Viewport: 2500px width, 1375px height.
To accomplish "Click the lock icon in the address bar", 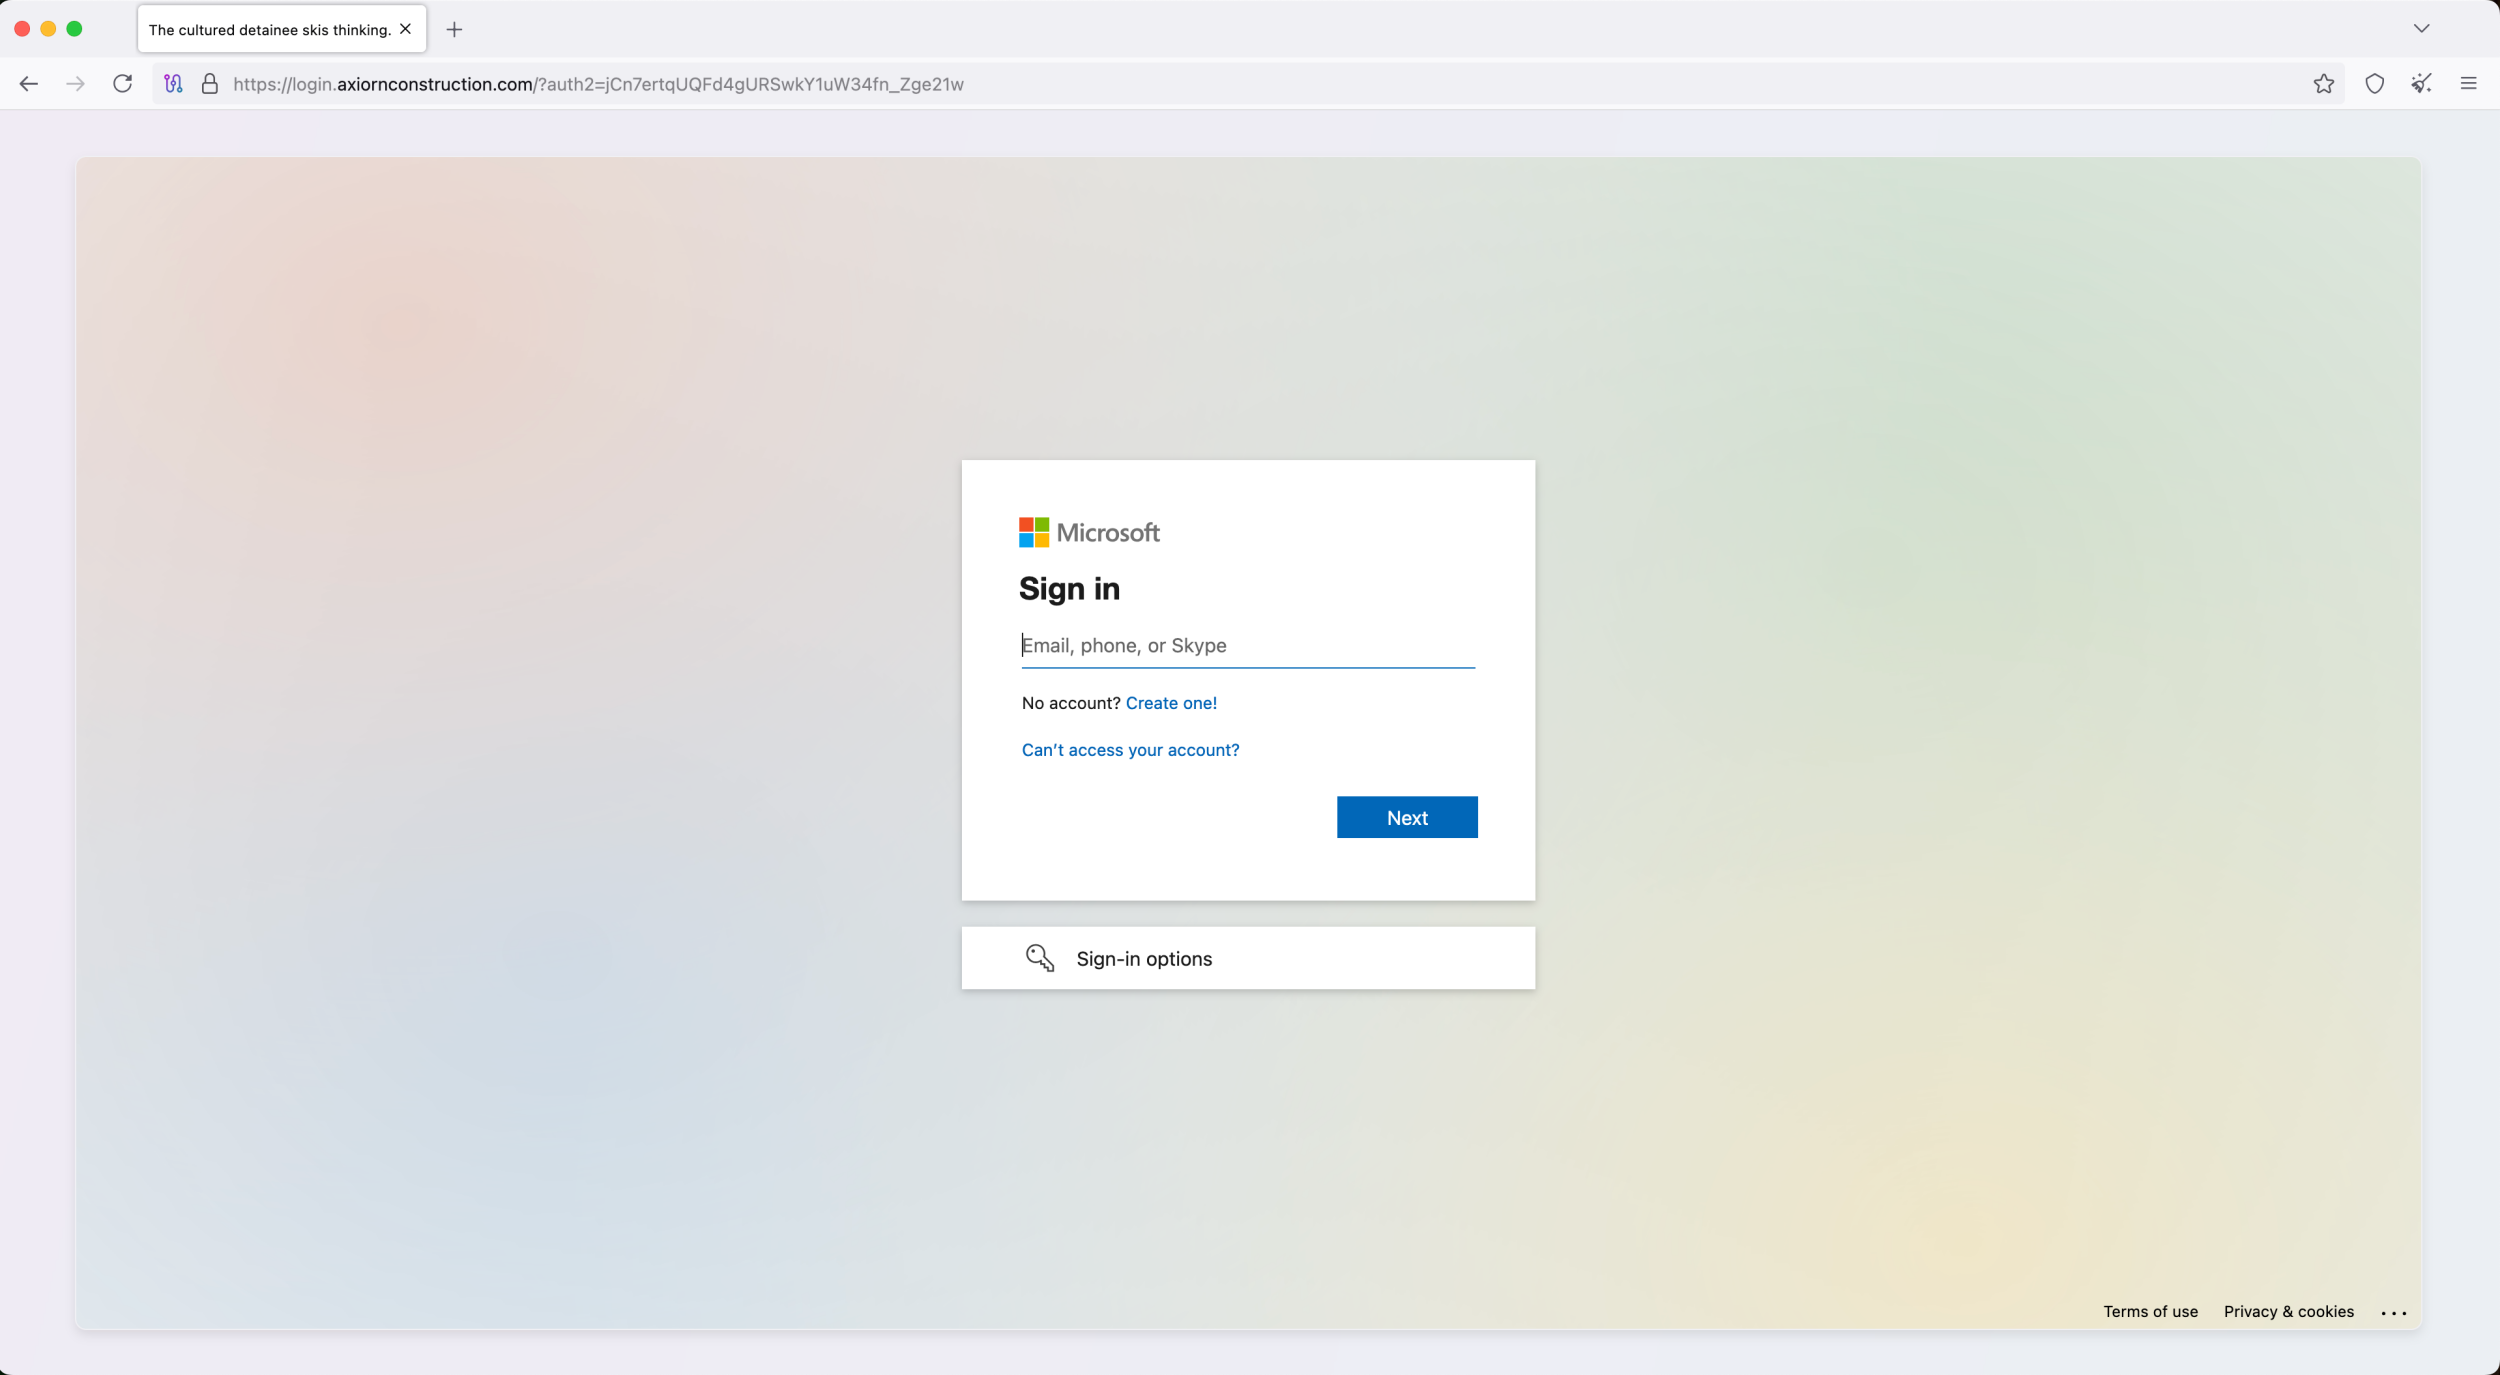I will tap(210, 84).
